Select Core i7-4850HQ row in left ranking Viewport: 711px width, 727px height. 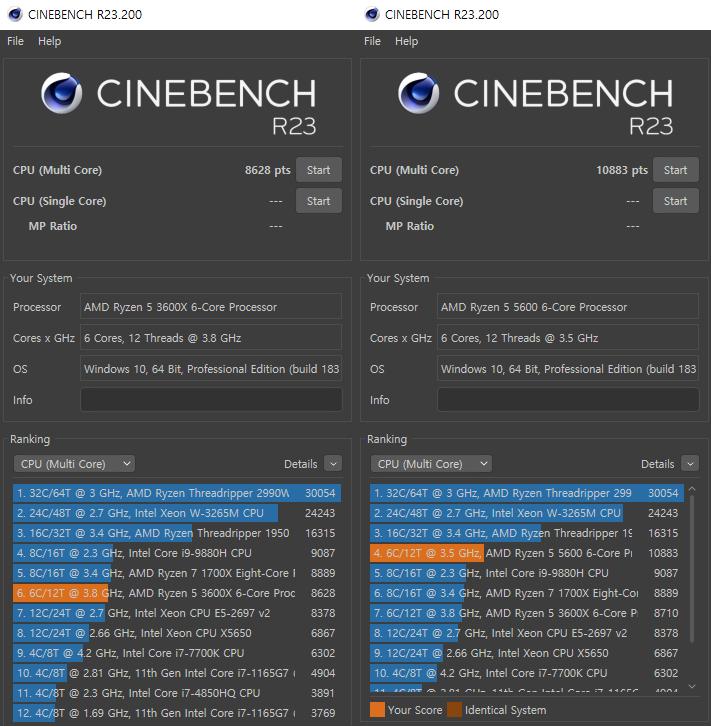point(177,692)
